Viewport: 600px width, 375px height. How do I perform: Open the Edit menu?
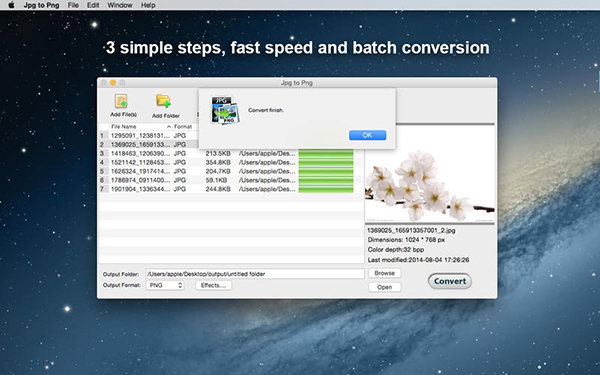93,5
